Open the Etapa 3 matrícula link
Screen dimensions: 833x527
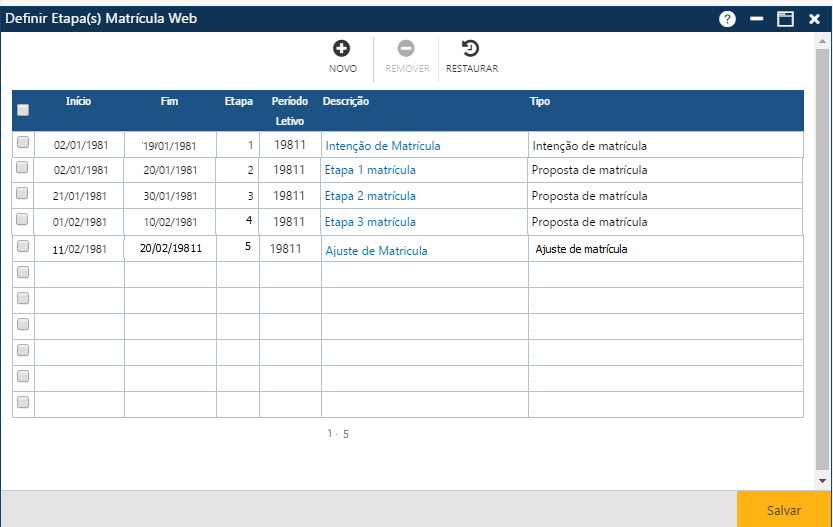pos(370,222)
